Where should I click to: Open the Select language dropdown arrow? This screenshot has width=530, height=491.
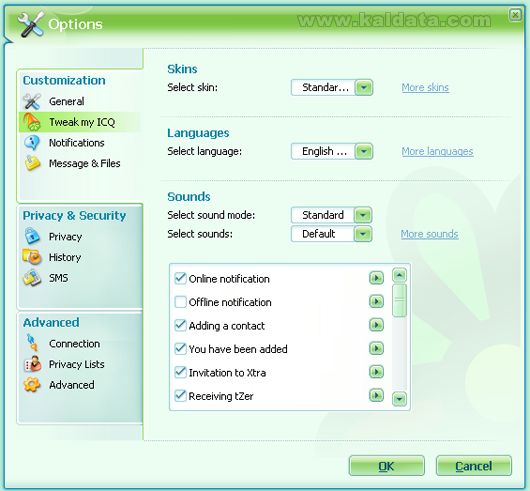point(364,151)
